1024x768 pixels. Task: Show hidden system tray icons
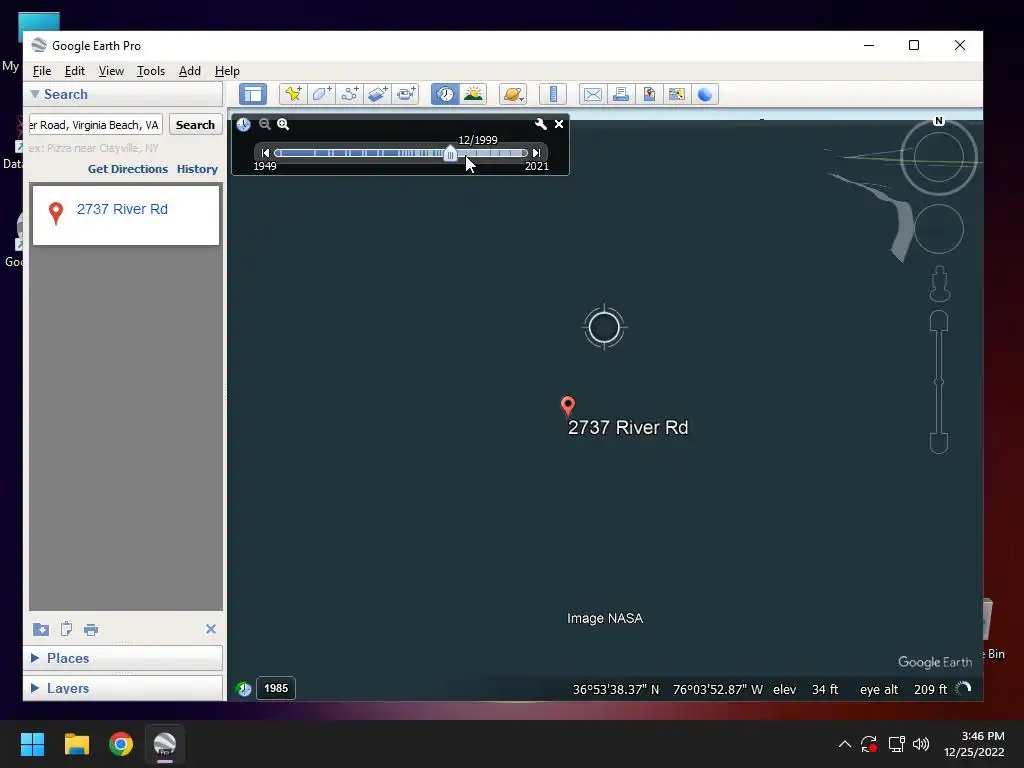pos(844,744)
